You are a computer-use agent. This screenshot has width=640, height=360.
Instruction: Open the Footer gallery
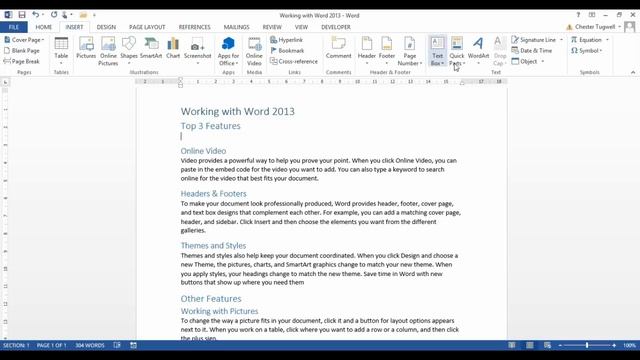point(387,51)
